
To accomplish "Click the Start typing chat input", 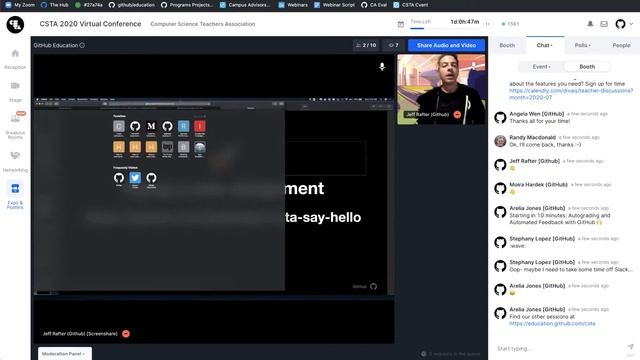I will click(558, 349).
